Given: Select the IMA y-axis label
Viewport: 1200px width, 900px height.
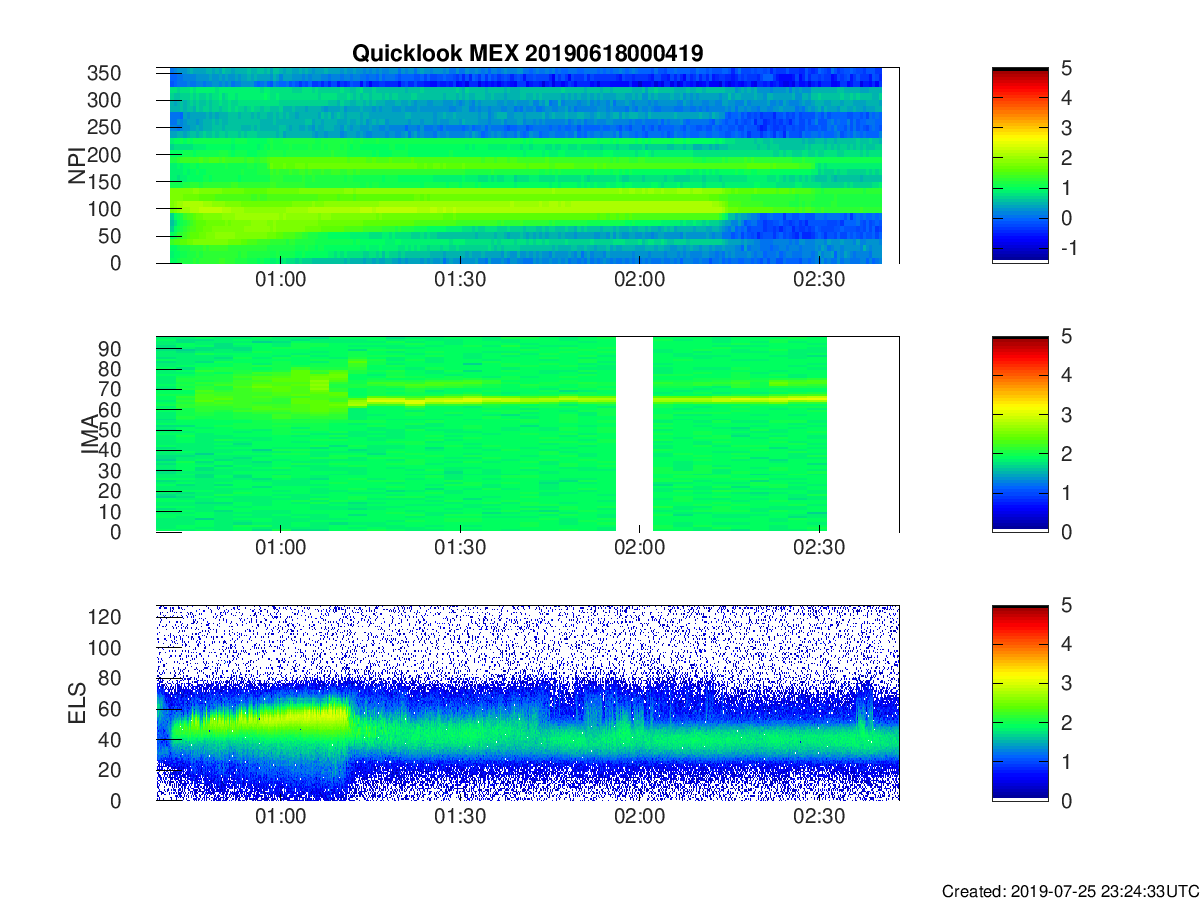Looking at the screenshot, I should 90,435.
